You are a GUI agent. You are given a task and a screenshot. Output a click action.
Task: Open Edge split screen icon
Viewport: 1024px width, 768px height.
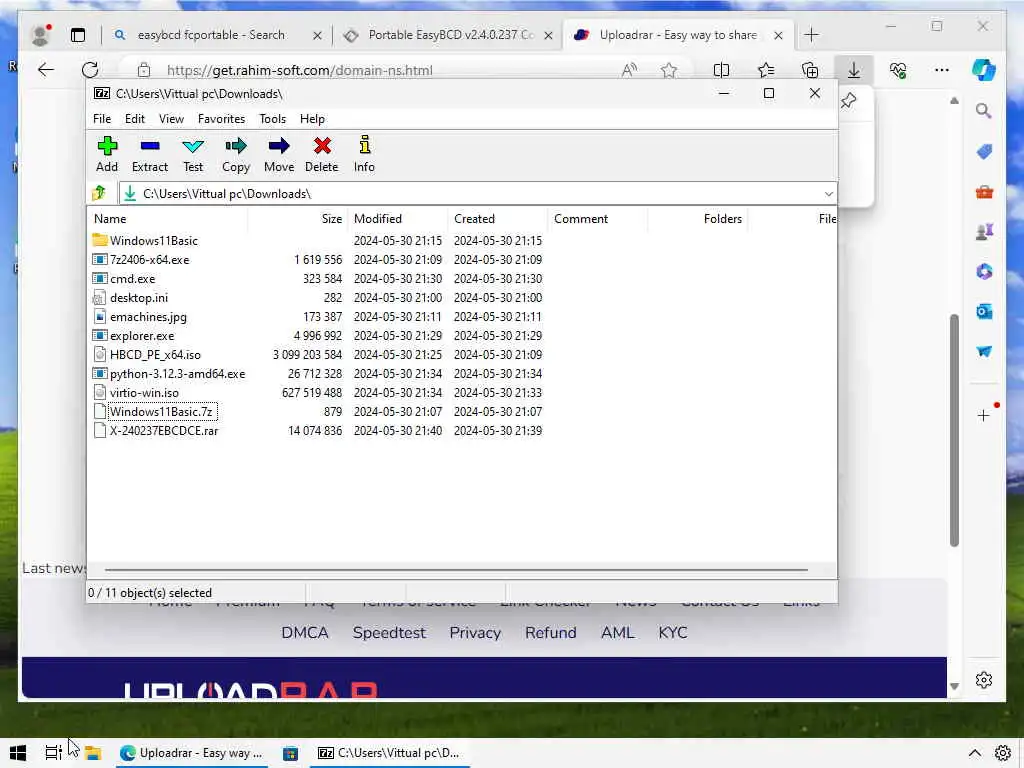[721, 71]
